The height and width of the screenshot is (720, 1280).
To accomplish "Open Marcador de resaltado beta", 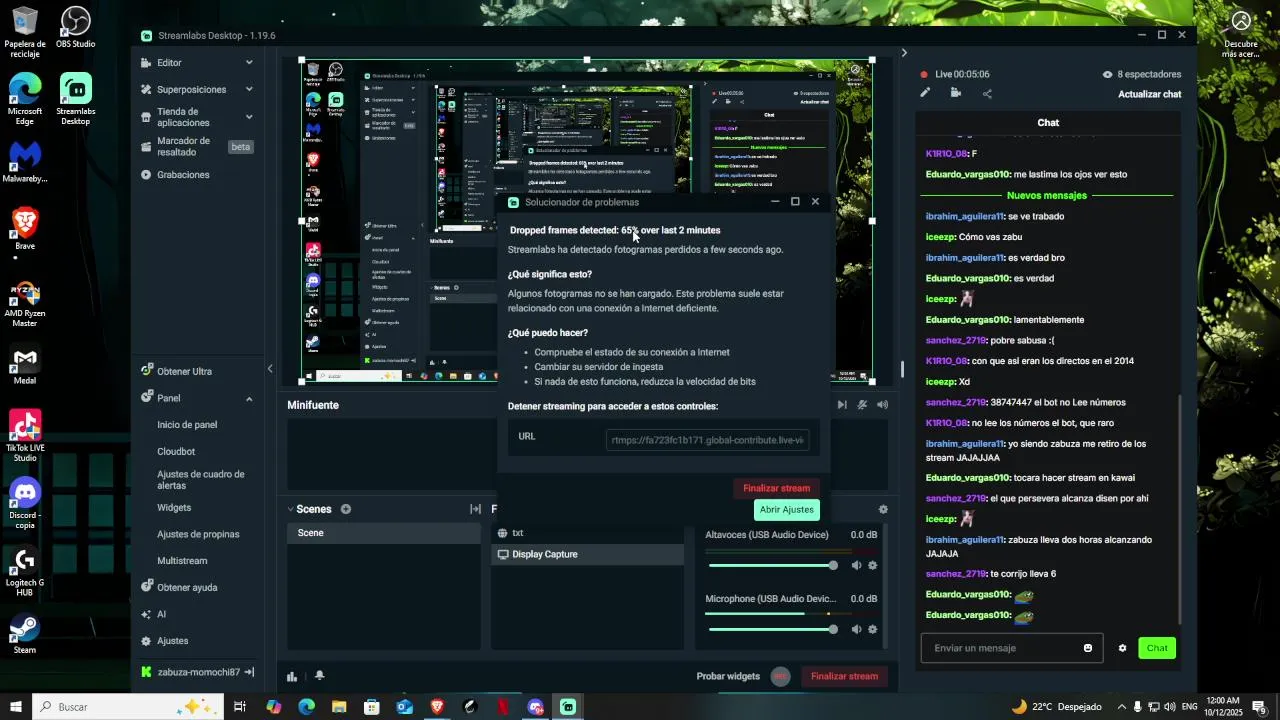I will point(196,146).
